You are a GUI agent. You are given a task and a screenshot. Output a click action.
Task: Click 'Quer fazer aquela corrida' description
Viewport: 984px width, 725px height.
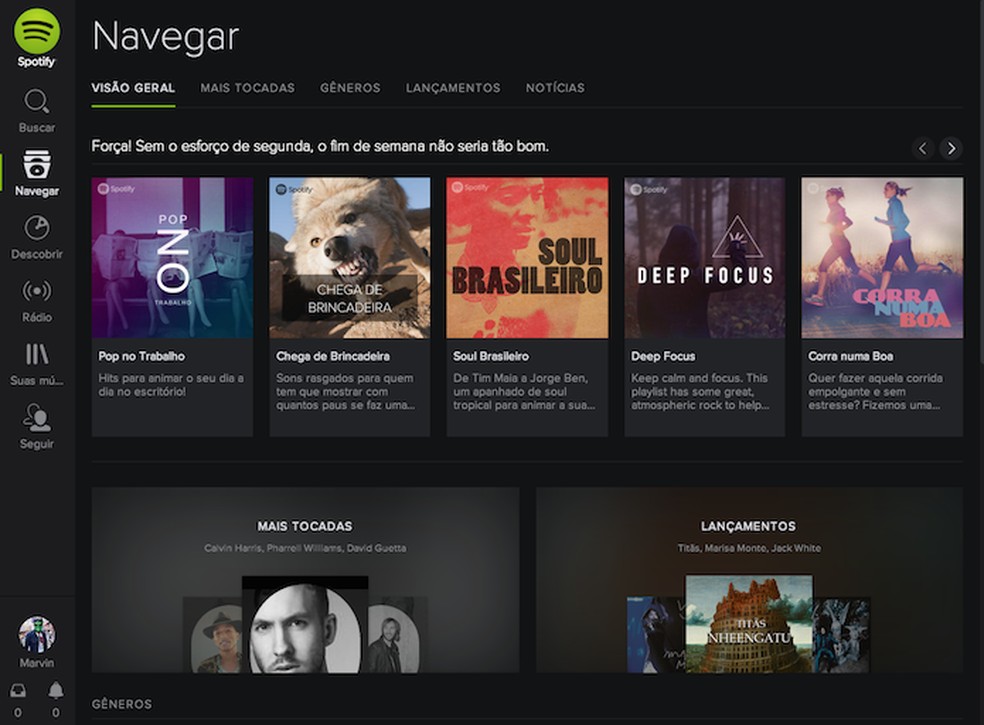pos(875,392)
